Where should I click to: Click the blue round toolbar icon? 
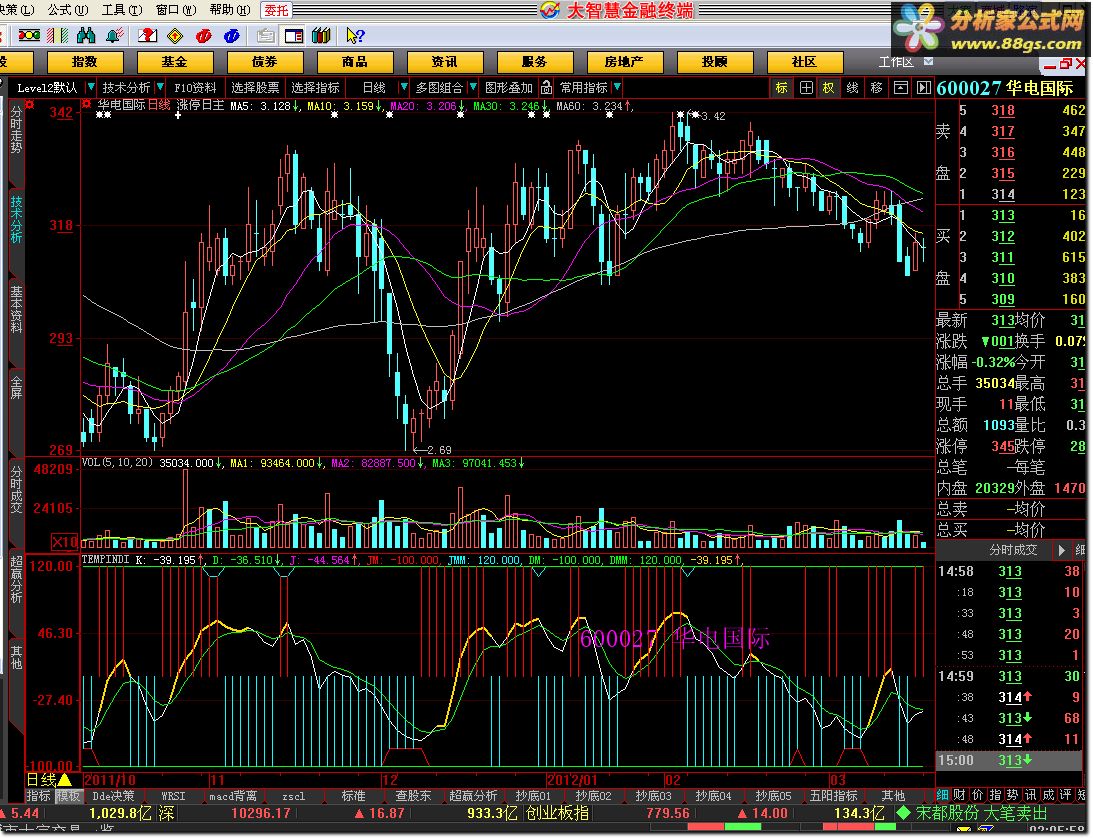pyautogui.click(x=231, y=35)
